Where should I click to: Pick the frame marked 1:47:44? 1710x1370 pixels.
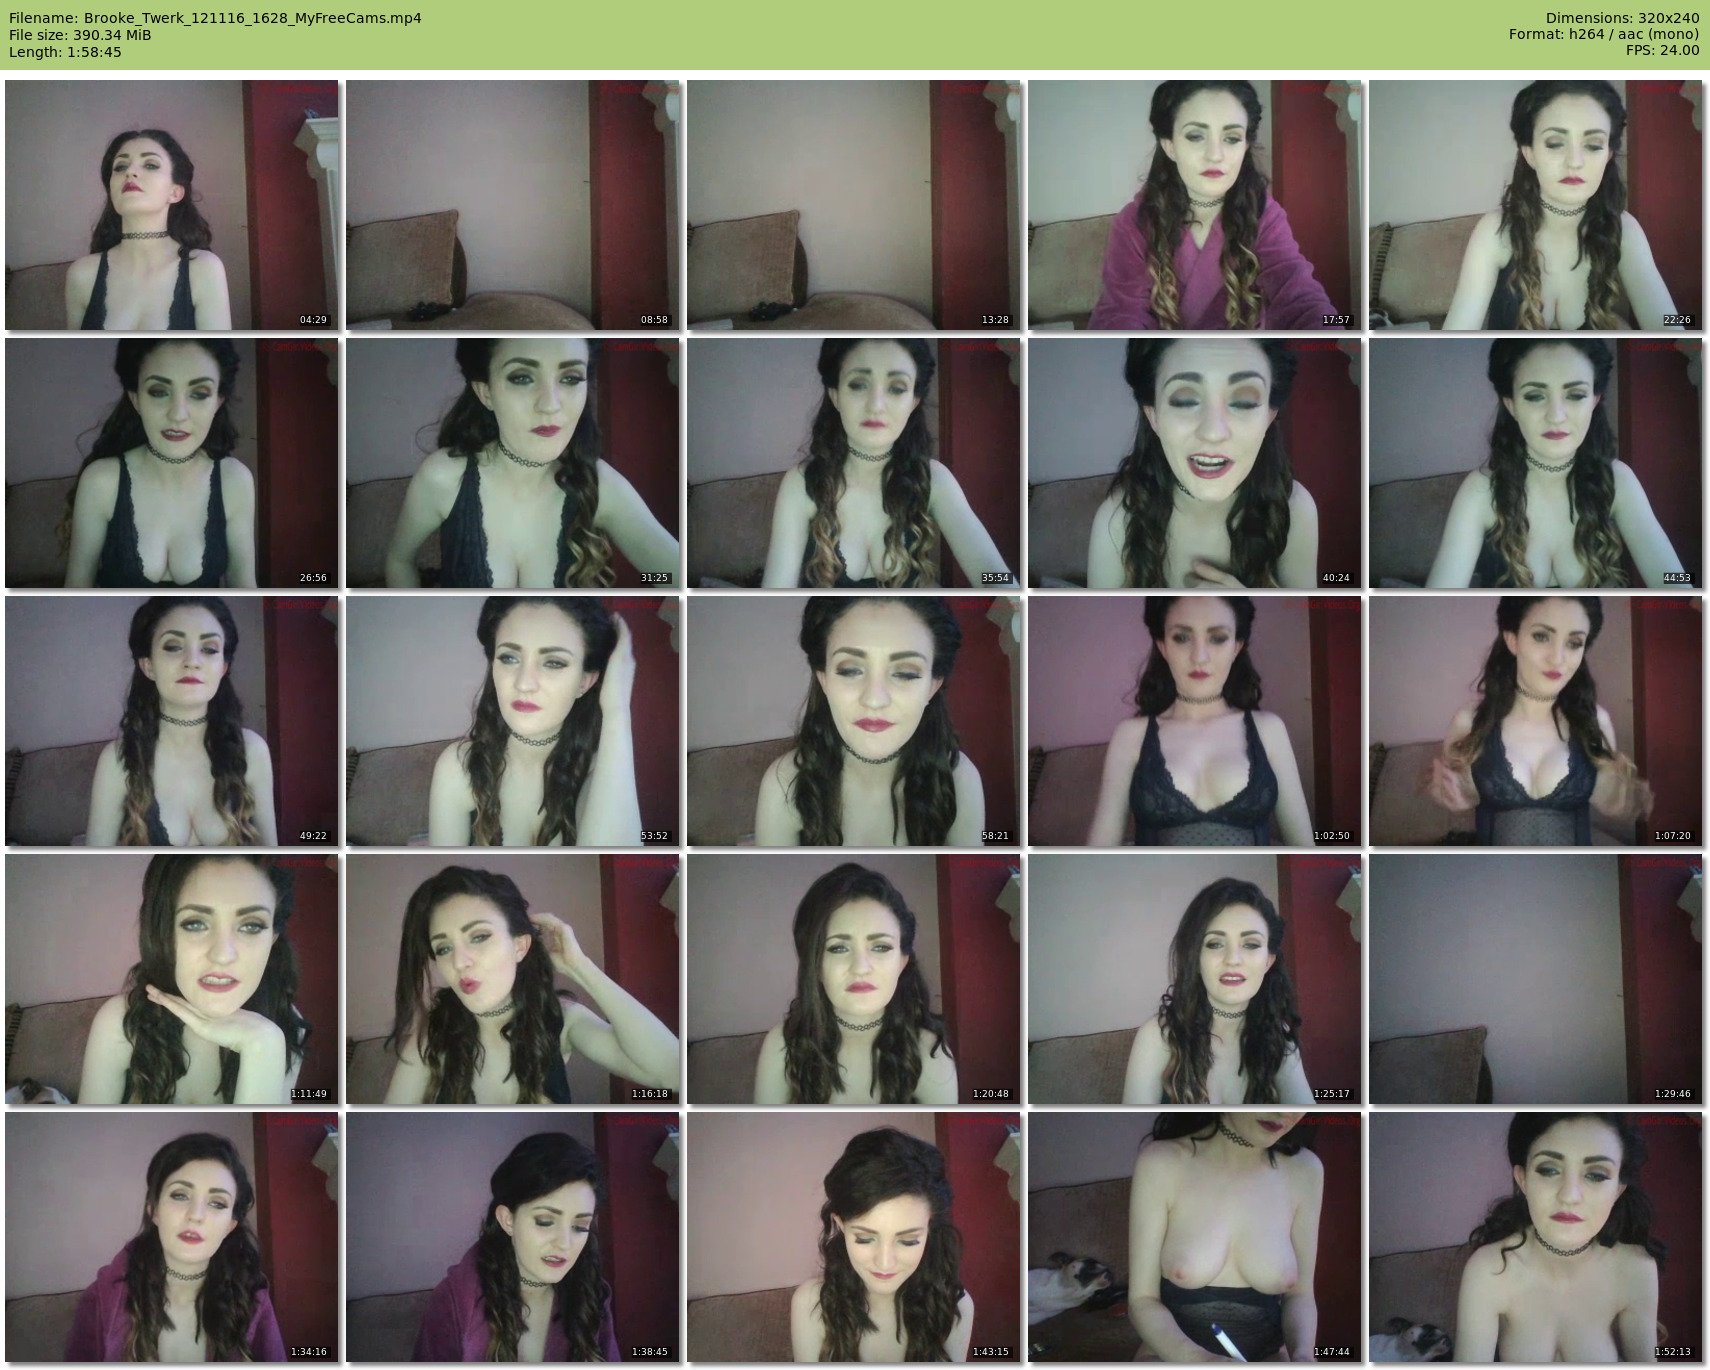coord(1195,1237)
